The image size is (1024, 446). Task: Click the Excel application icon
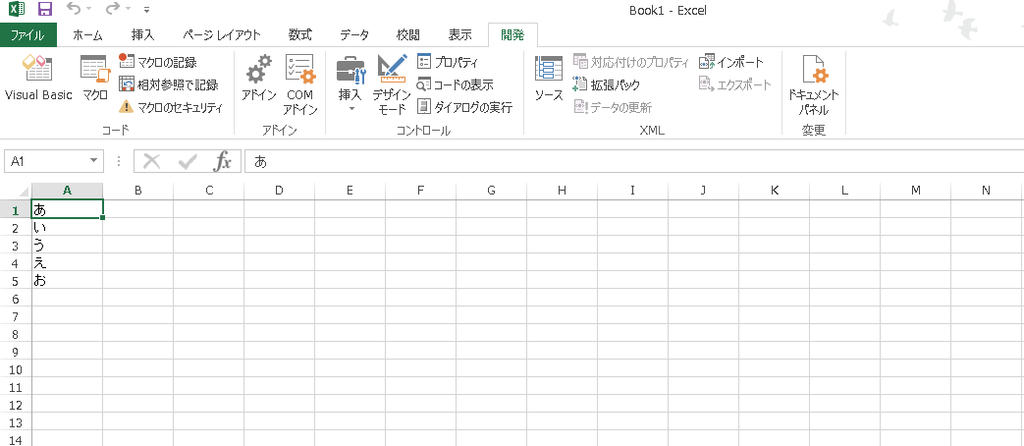[17, 10]
